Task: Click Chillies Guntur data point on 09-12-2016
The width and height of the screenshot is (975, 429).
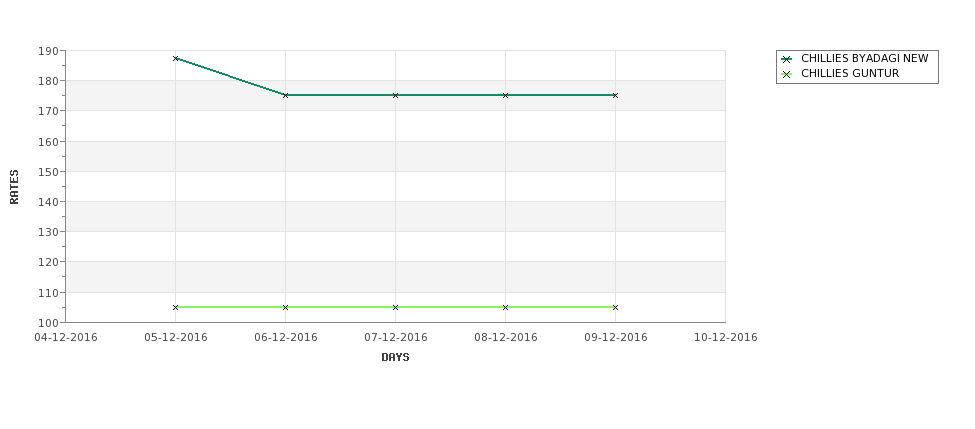Action: 616,307
